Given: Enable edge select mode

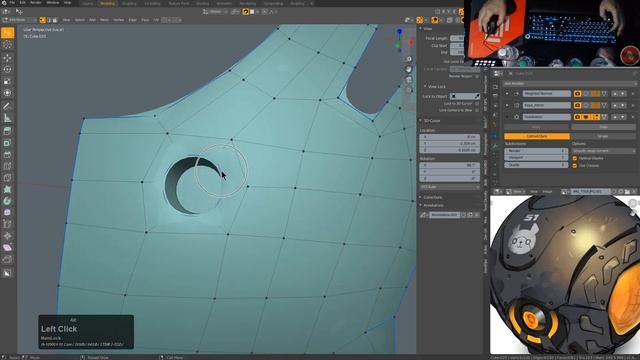Looking at the screenshot, I should pyautogui.click(x=49, y=20).
